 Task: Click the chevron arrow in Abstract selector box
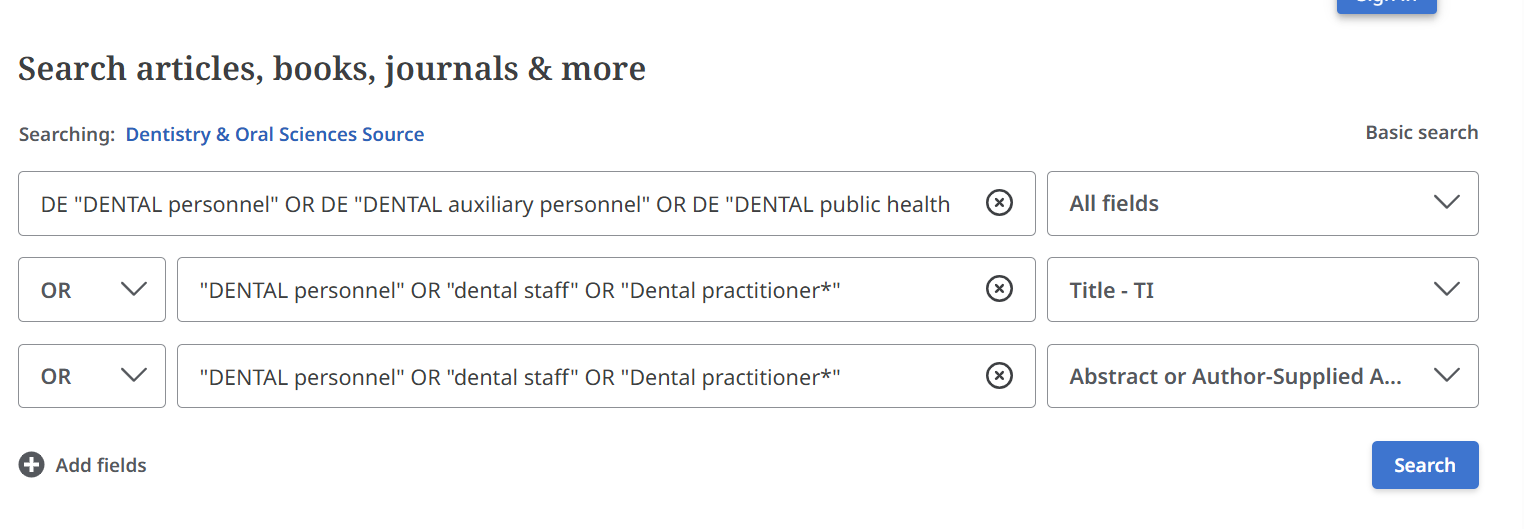pos(1446,376)
